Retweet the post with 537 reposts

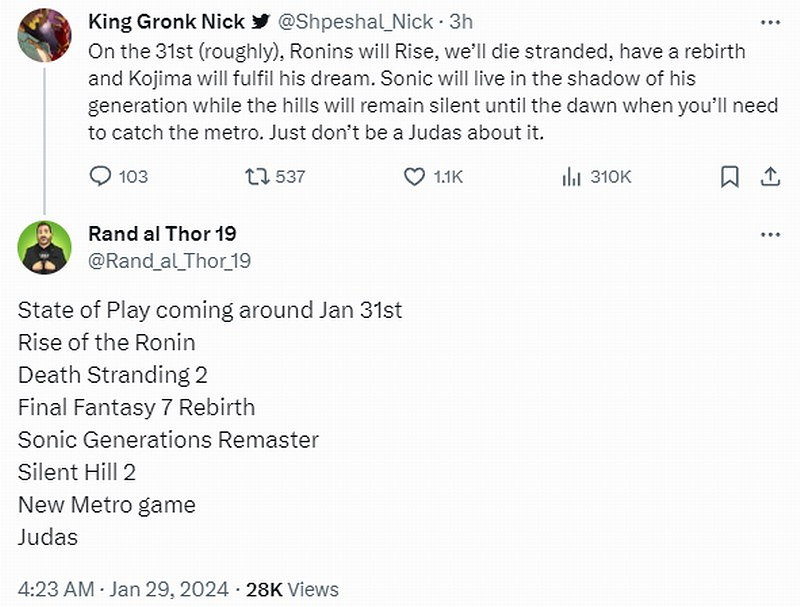tap(257, 177)
